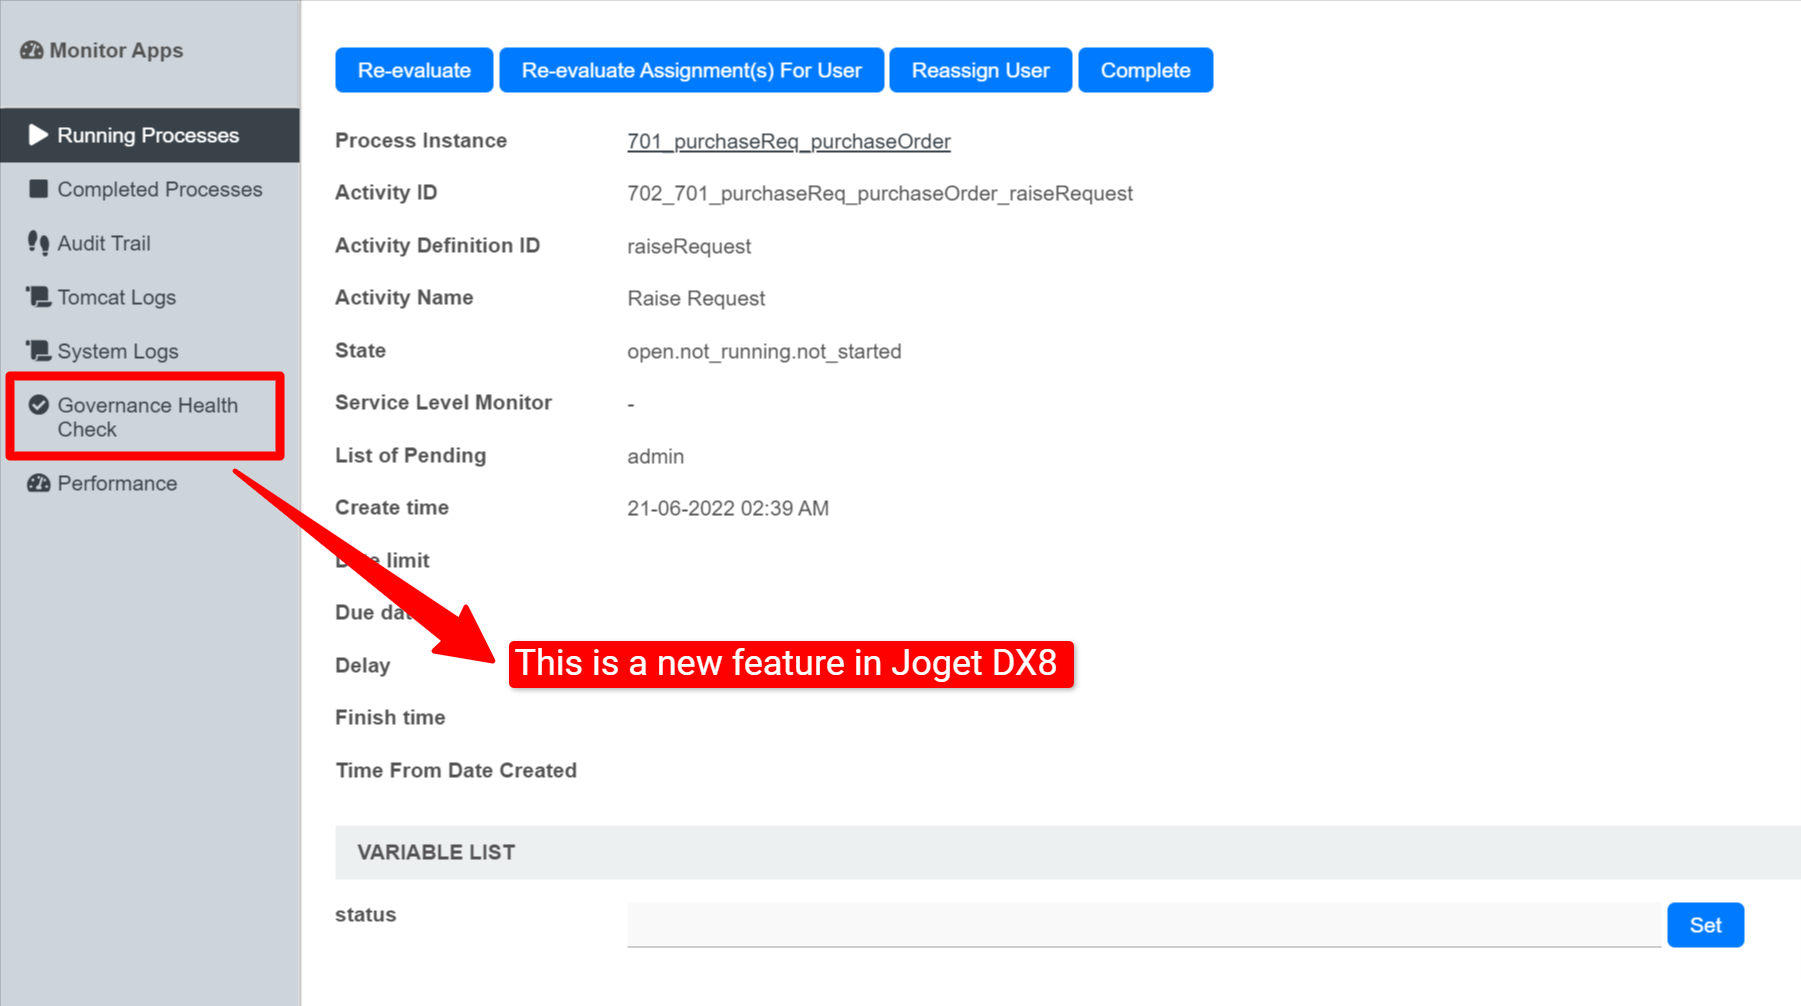Click the Set button for status variable
The height and width of the screenshot is (1006, 1801).
(1705, 925)
